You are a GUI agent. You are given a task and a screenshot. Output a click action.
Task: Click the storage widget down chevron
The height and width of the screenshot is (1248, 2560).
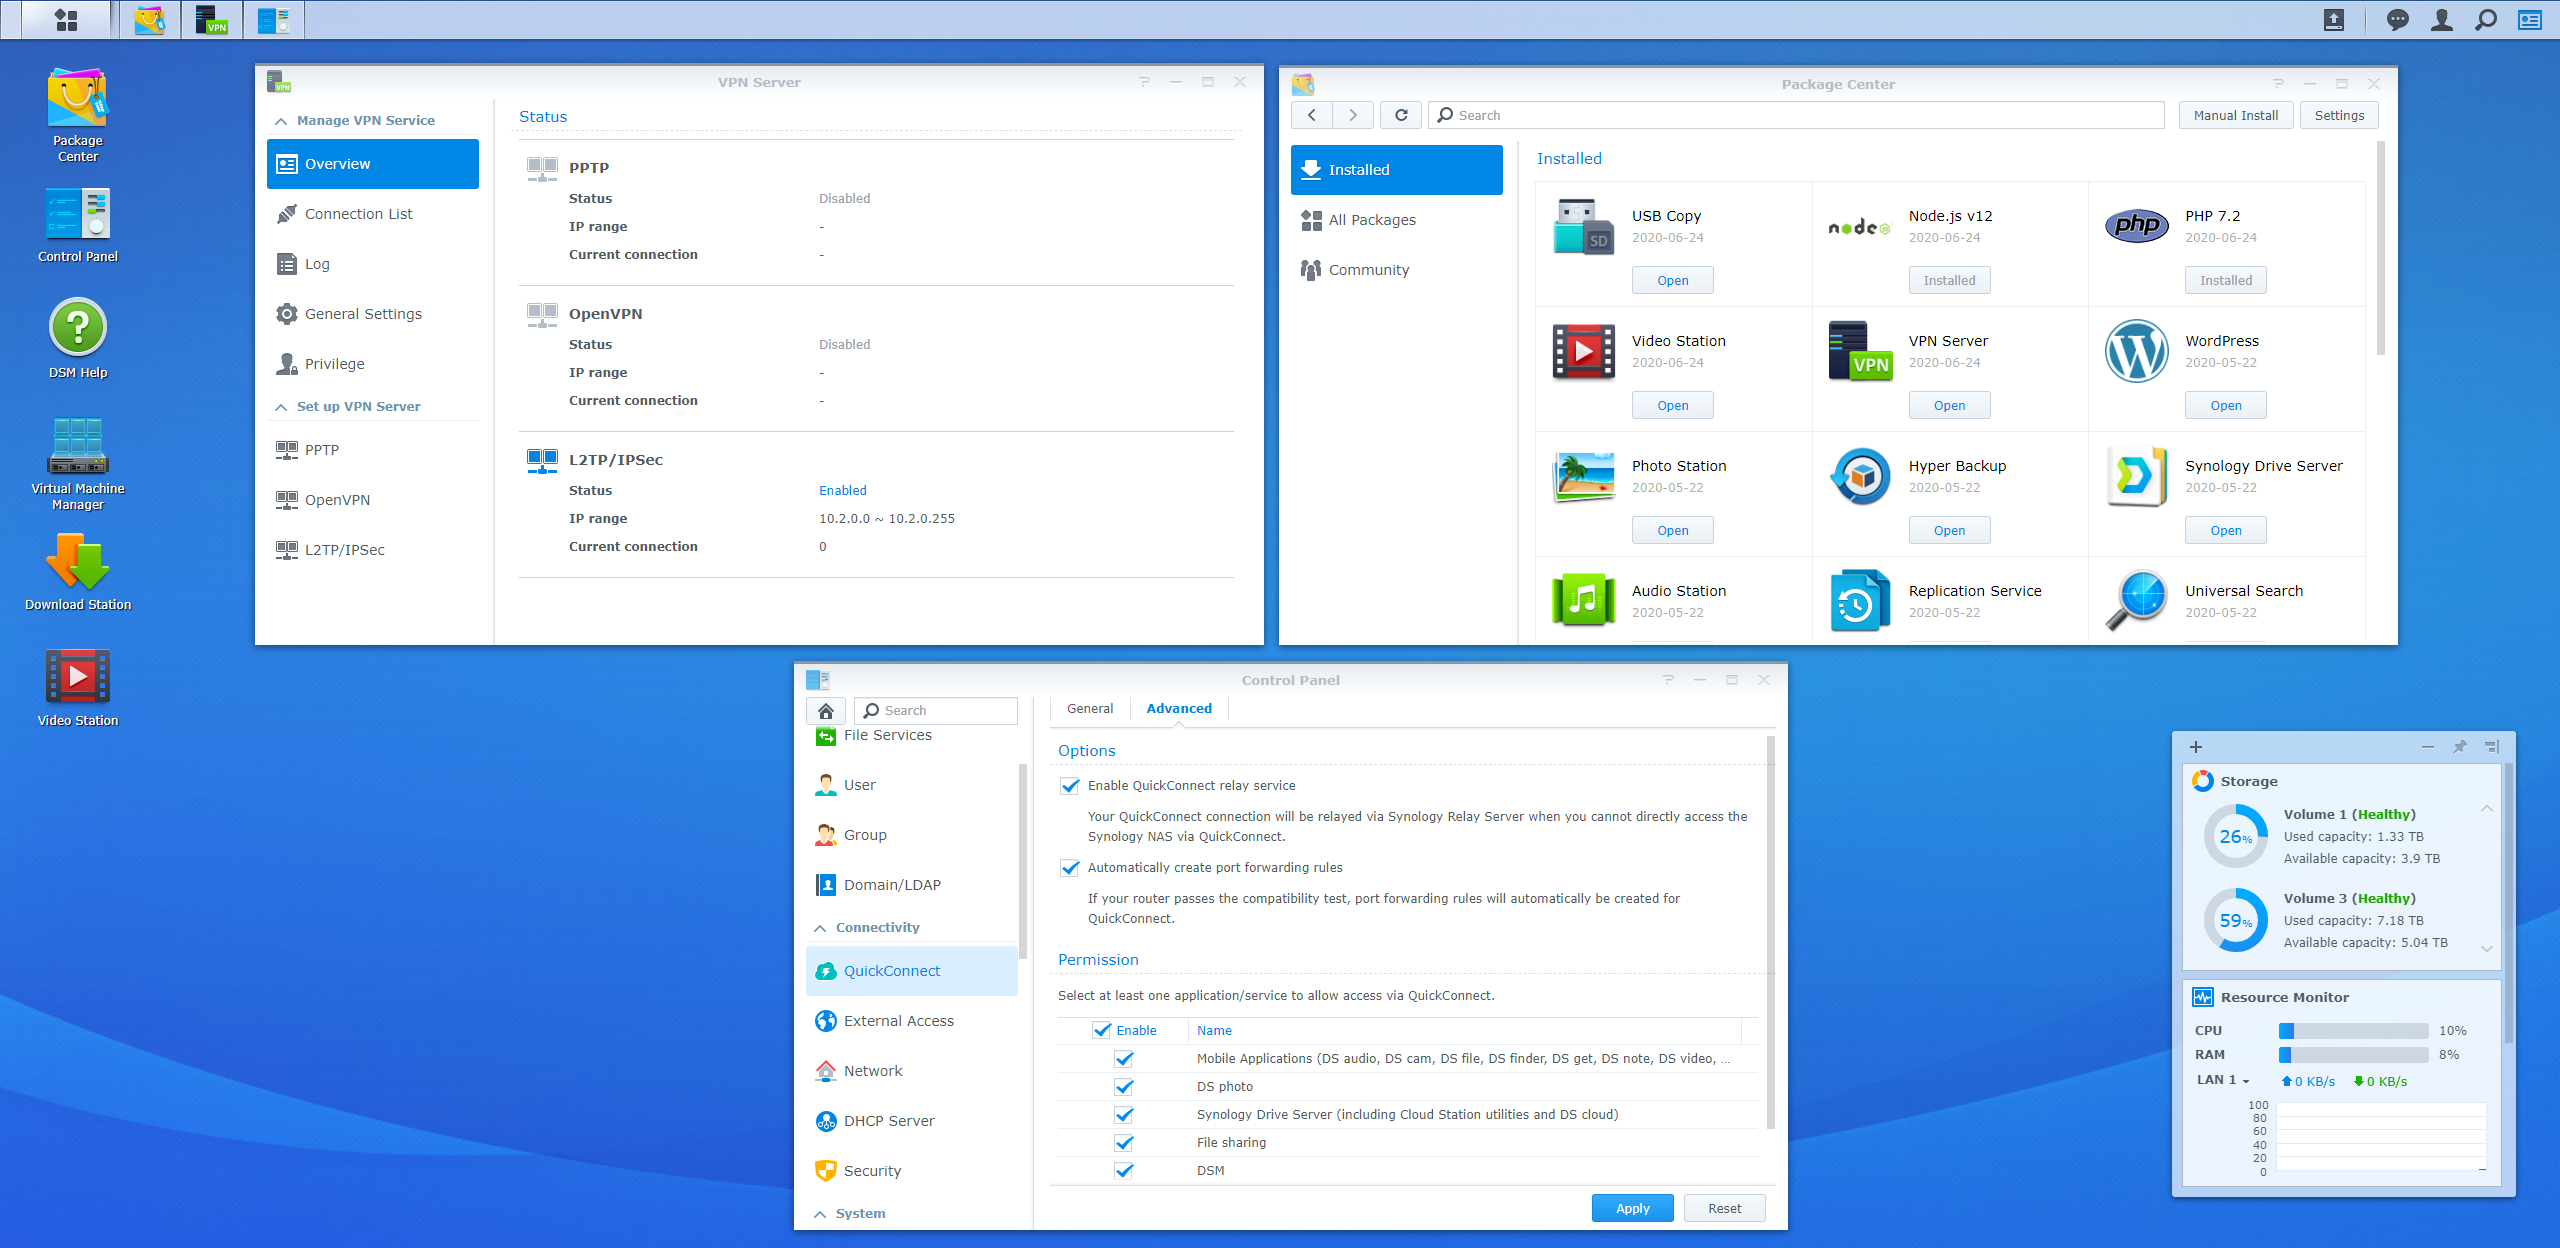(x=2487, y=948)
